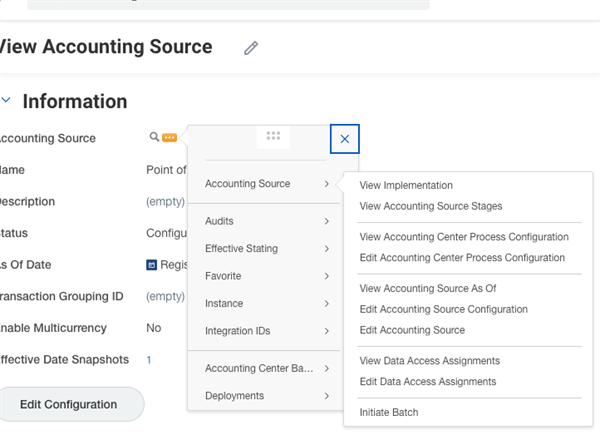
Task: Close the related actions popup
Action: click(345, 139)
